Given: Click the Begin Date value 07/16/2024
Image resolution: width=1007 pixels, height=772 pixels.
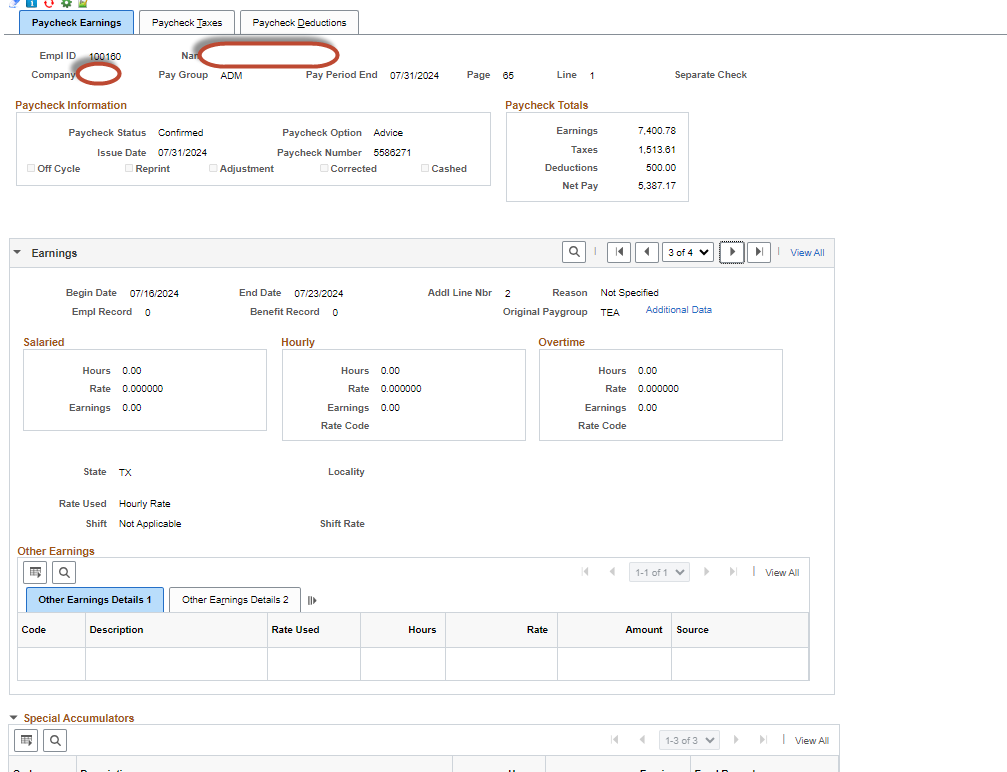Looking at the screenshot, I should pos(154,294).
